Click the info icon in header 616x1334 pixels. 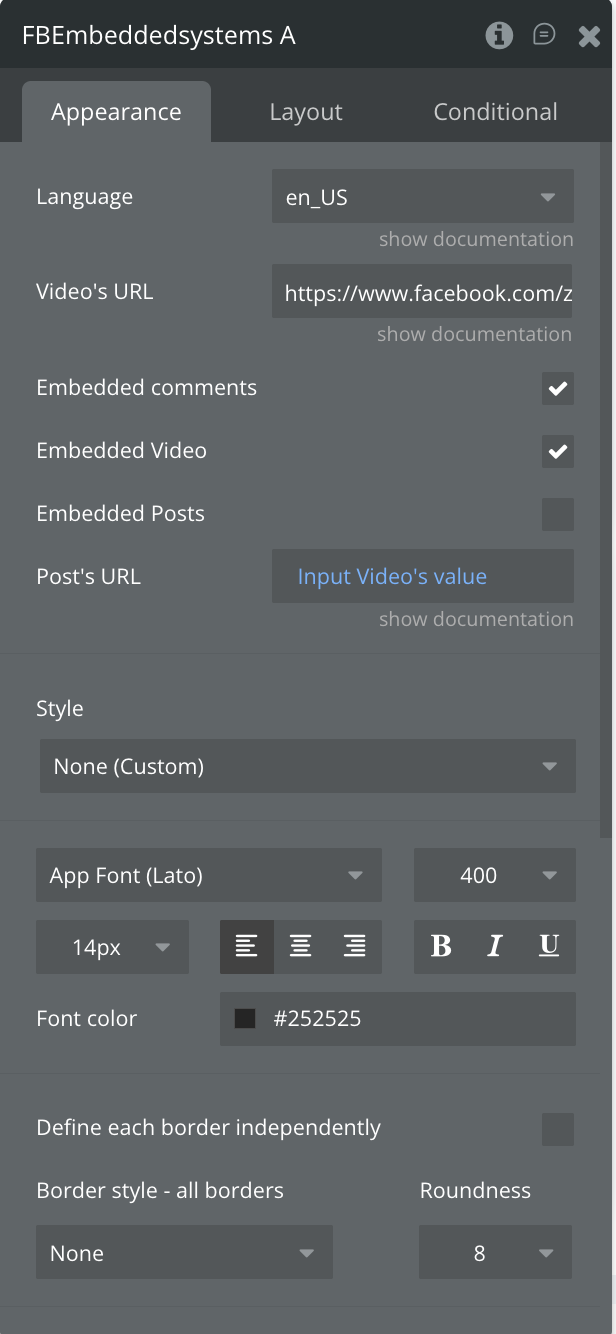499,36
